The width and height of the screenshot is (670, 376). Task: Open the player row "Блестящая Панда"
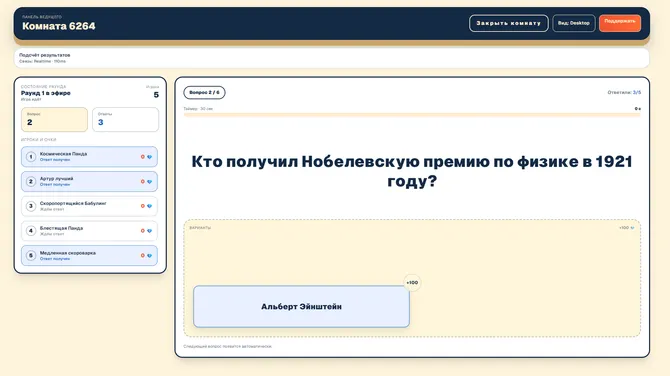tap(89, 231)
